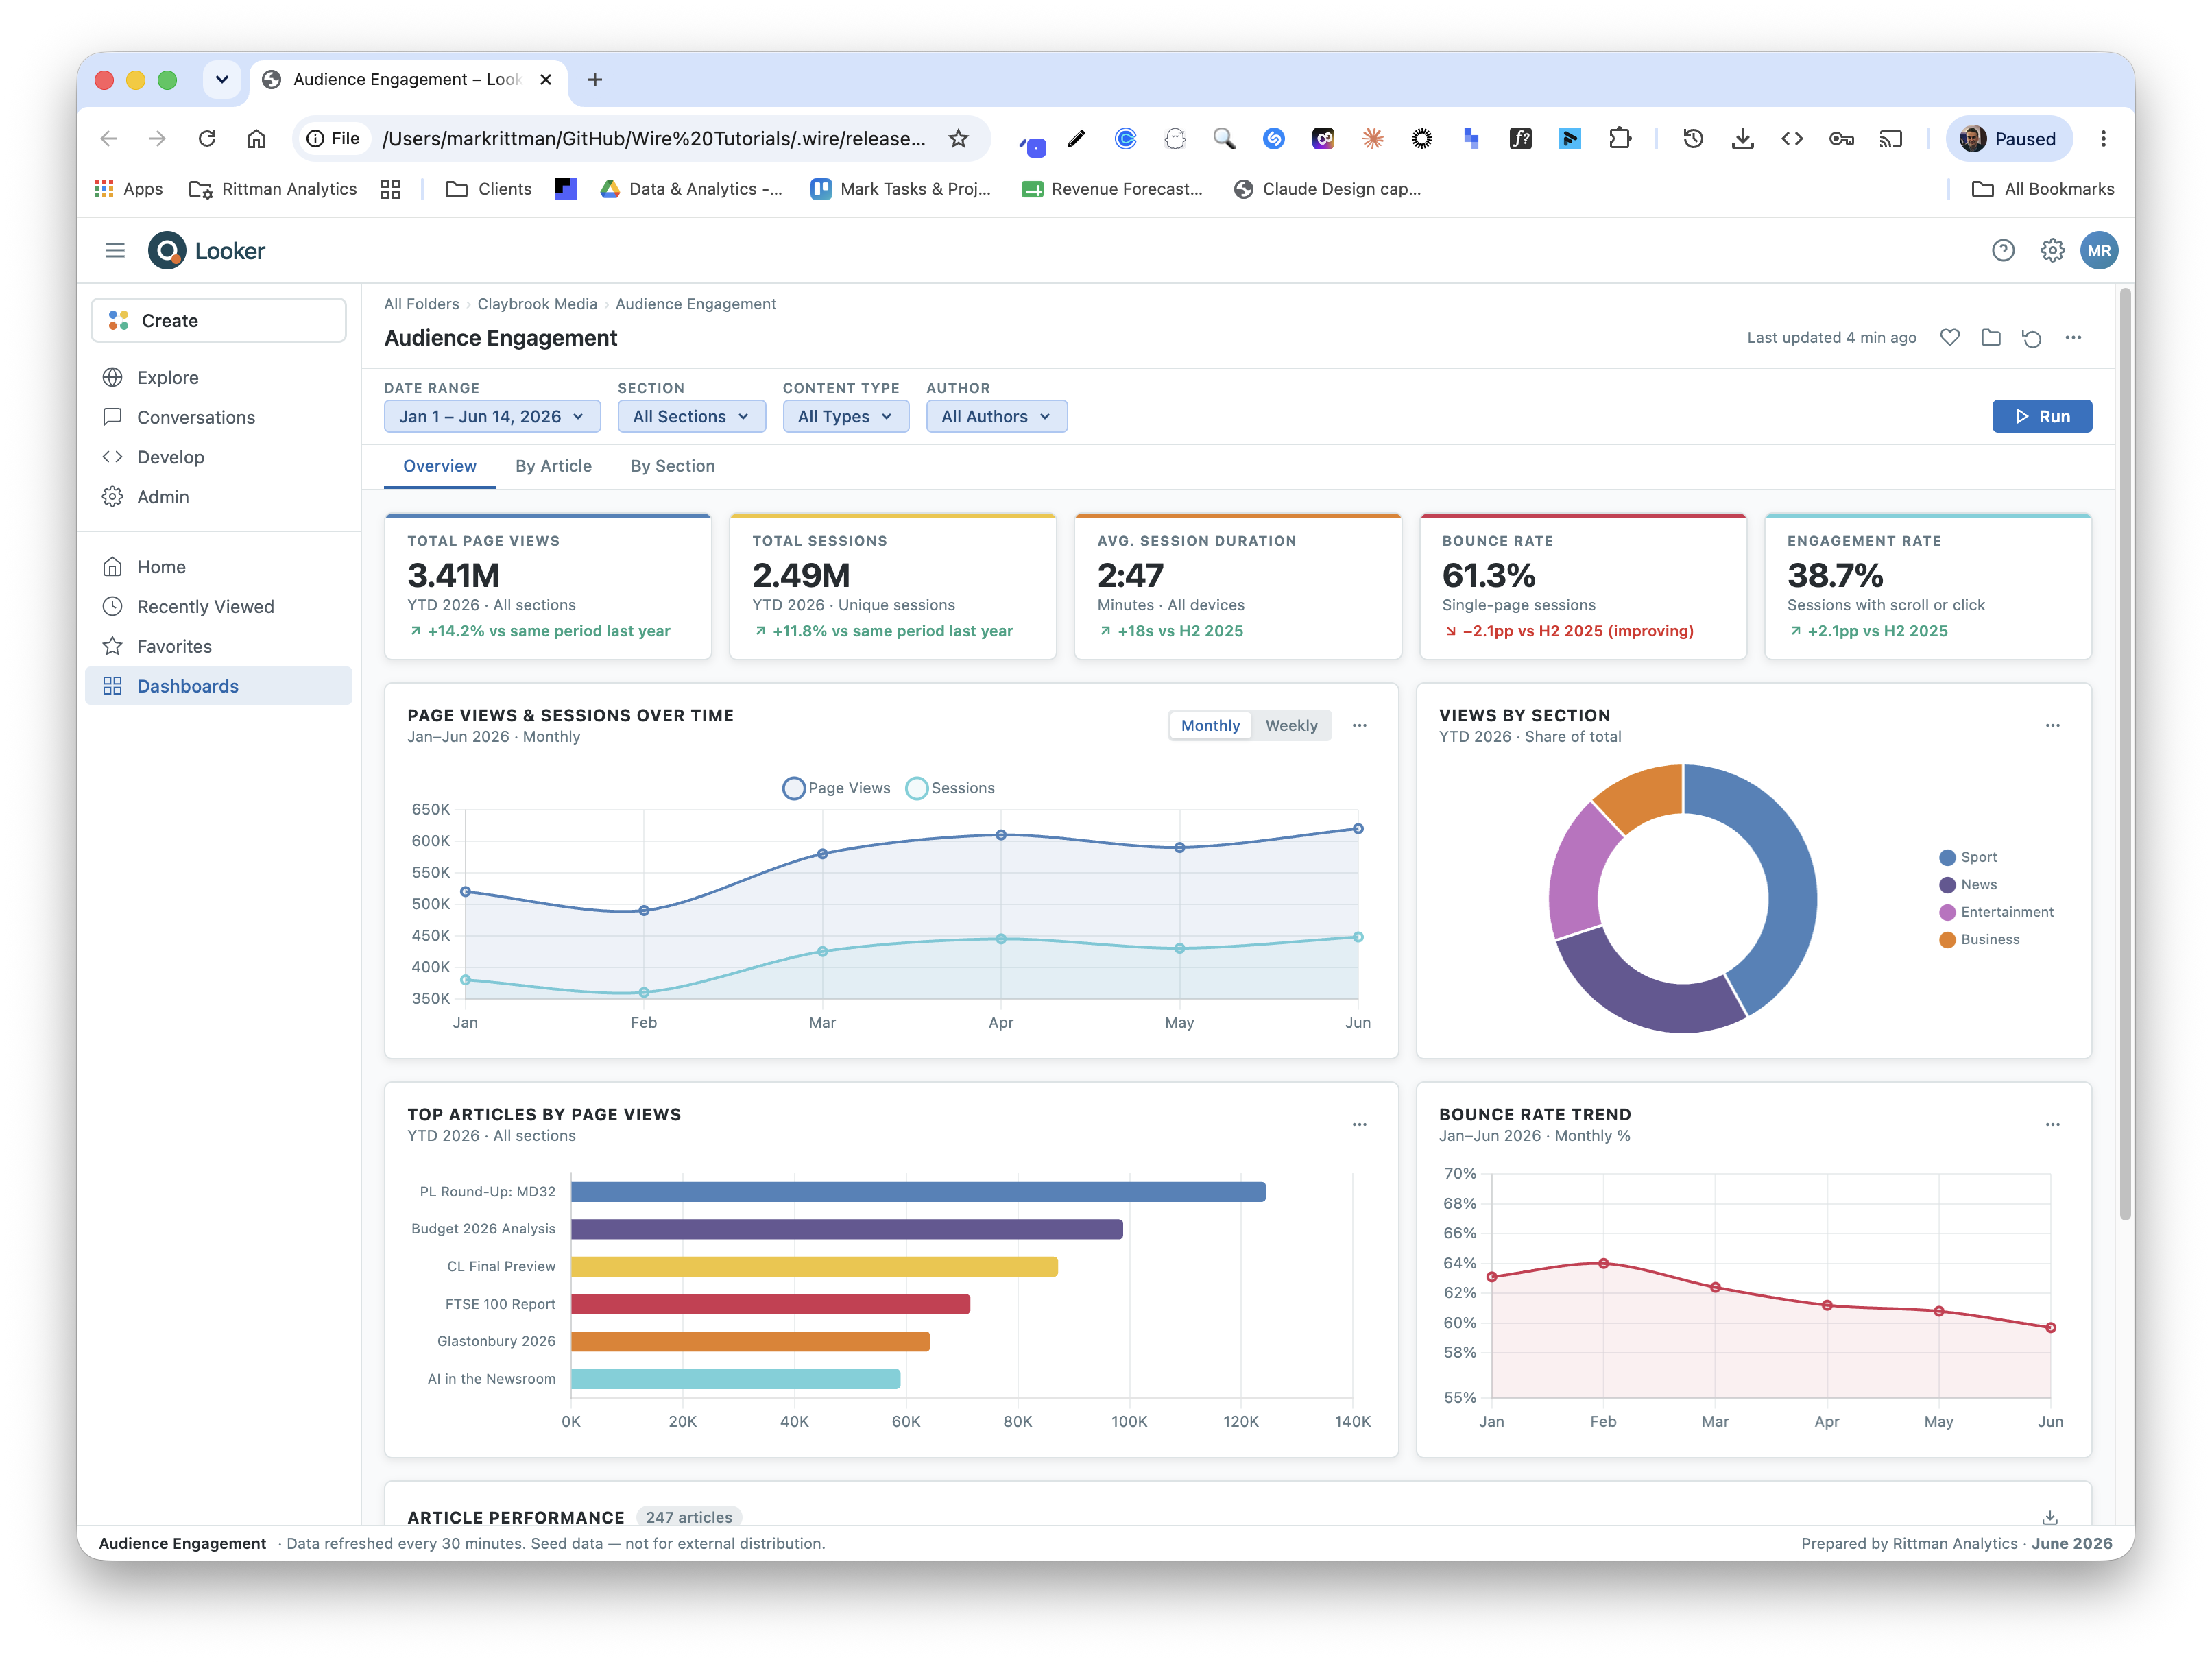The image size is (2212, 1662).
Task: Click the browser reload button
Action: click(207, 138)
